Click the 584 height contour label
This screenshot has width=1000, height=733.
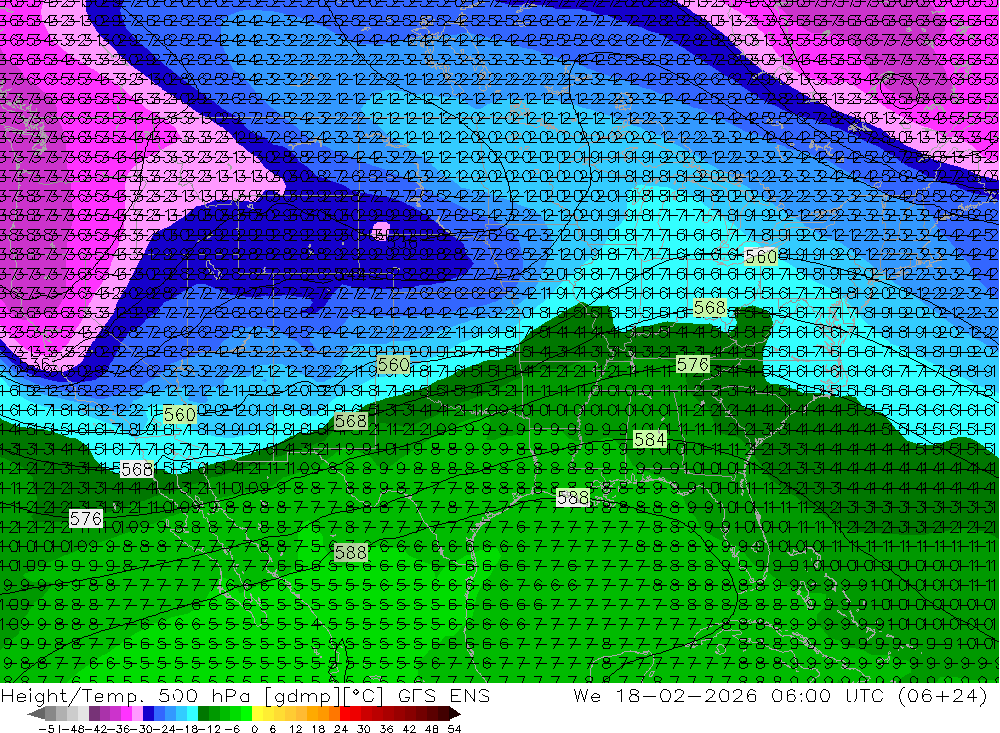[650, 440]
